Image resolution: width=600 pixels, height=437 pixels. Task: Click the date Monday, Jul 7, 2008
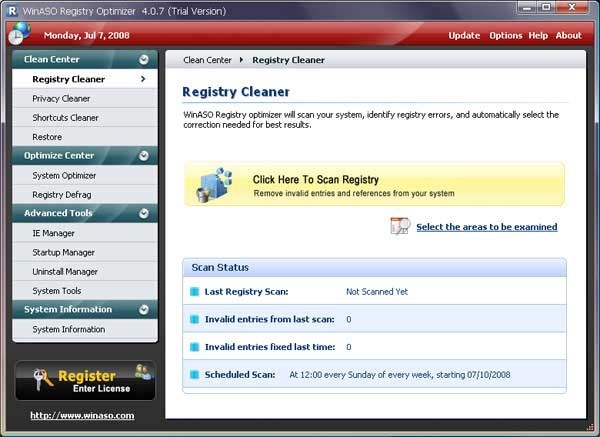pyautogui.click(x=86, y=36)
